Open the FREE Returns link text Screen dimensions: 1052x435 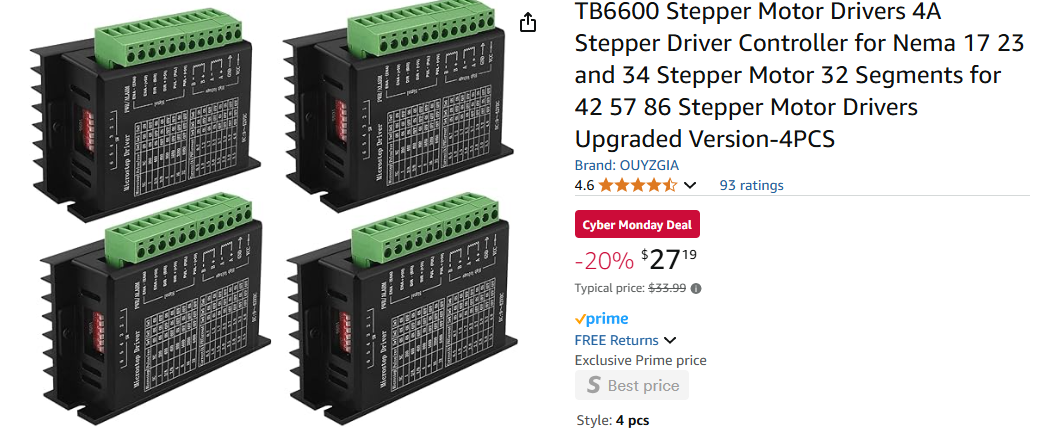pos(617,340)
